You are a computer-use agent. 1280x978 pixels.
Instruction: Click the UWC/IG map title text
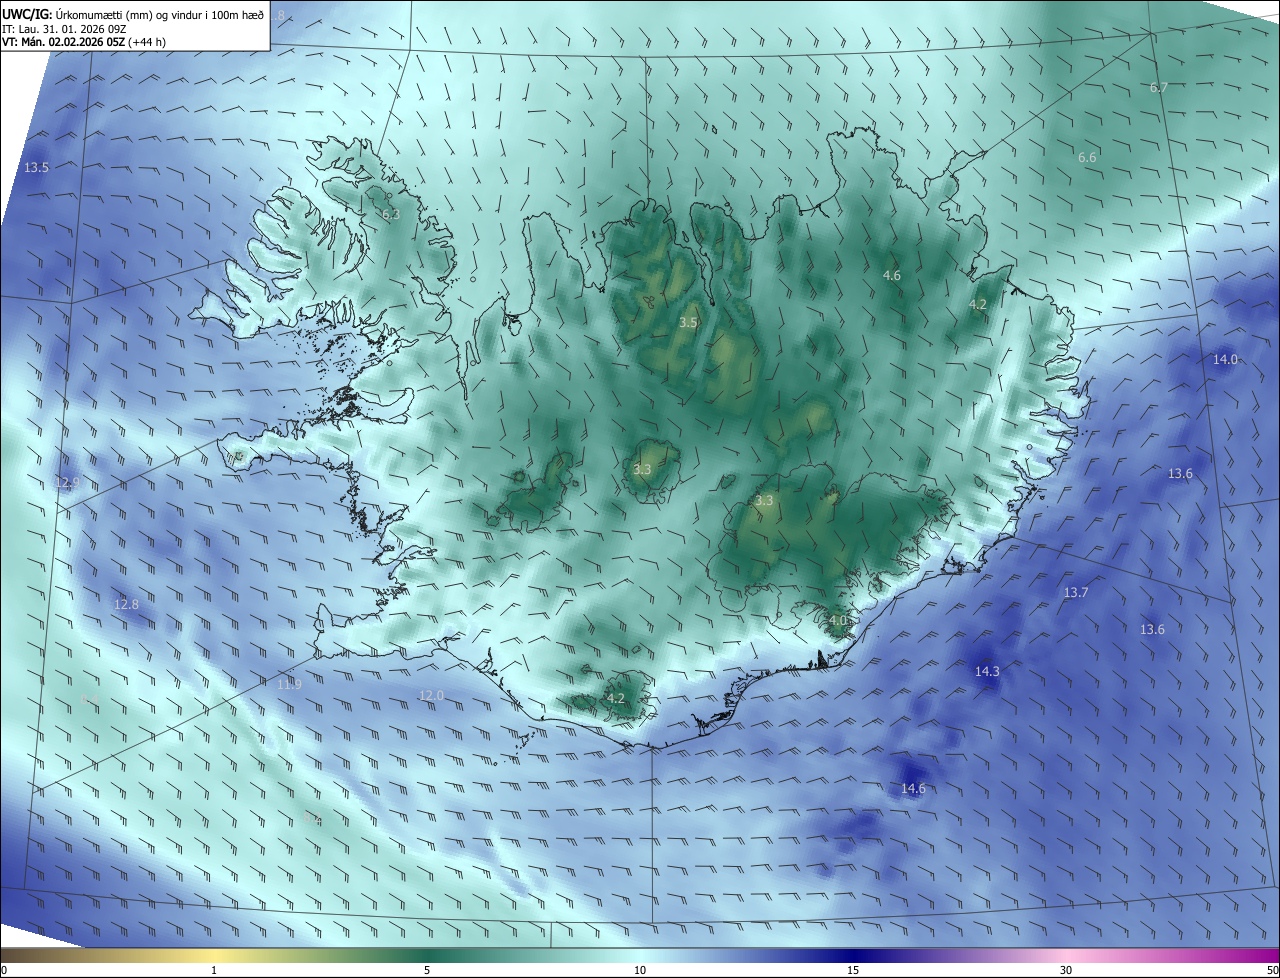[133, 13]
